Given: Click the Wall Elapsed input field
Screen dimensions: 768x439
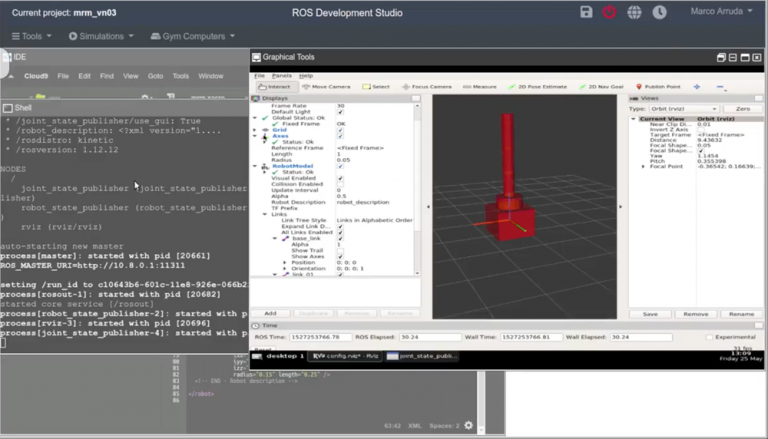Looking at the screenshot, I should click(641, 337).
